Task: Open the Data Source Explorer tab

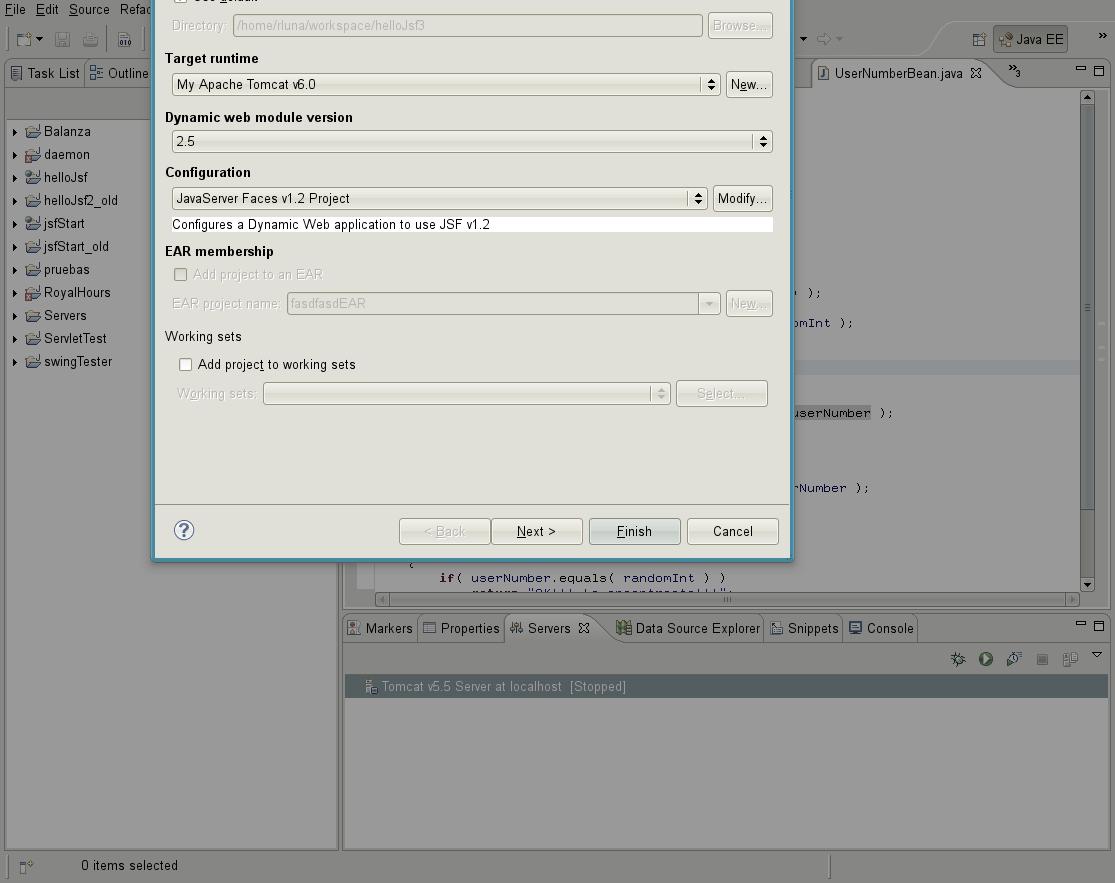Action: pyautogui.click(x=688, y=629)
